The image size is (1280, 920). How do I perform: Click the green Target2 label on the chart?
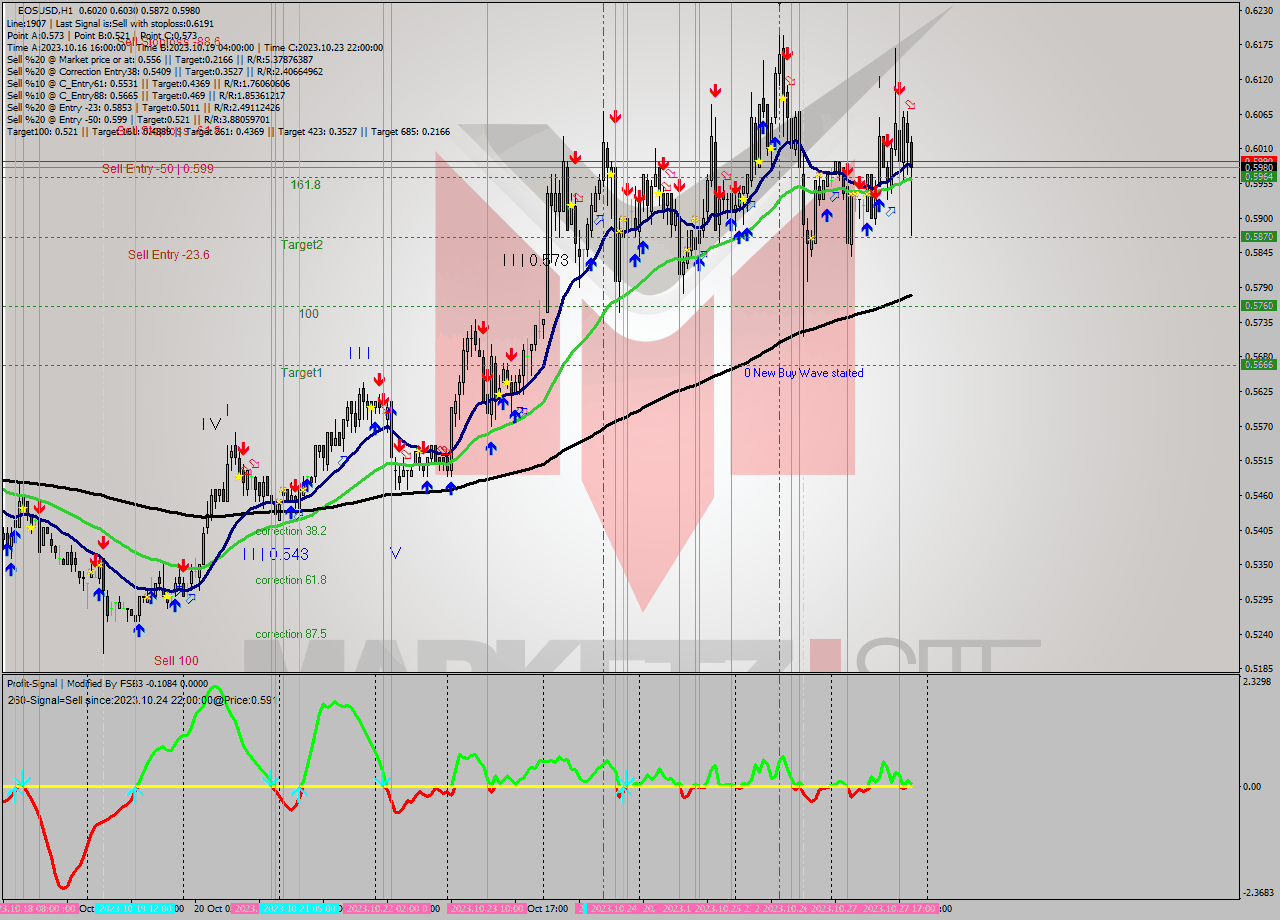point(302,245)
